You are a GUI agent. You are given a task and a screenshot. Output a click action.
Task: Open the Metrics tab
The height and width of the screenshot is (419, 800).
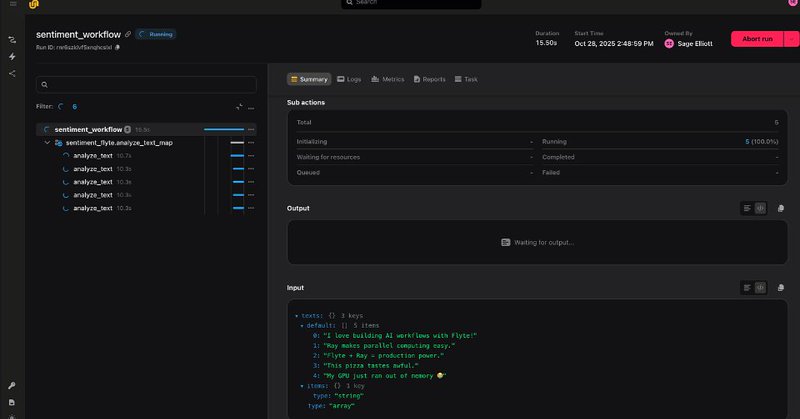(388, 79)
